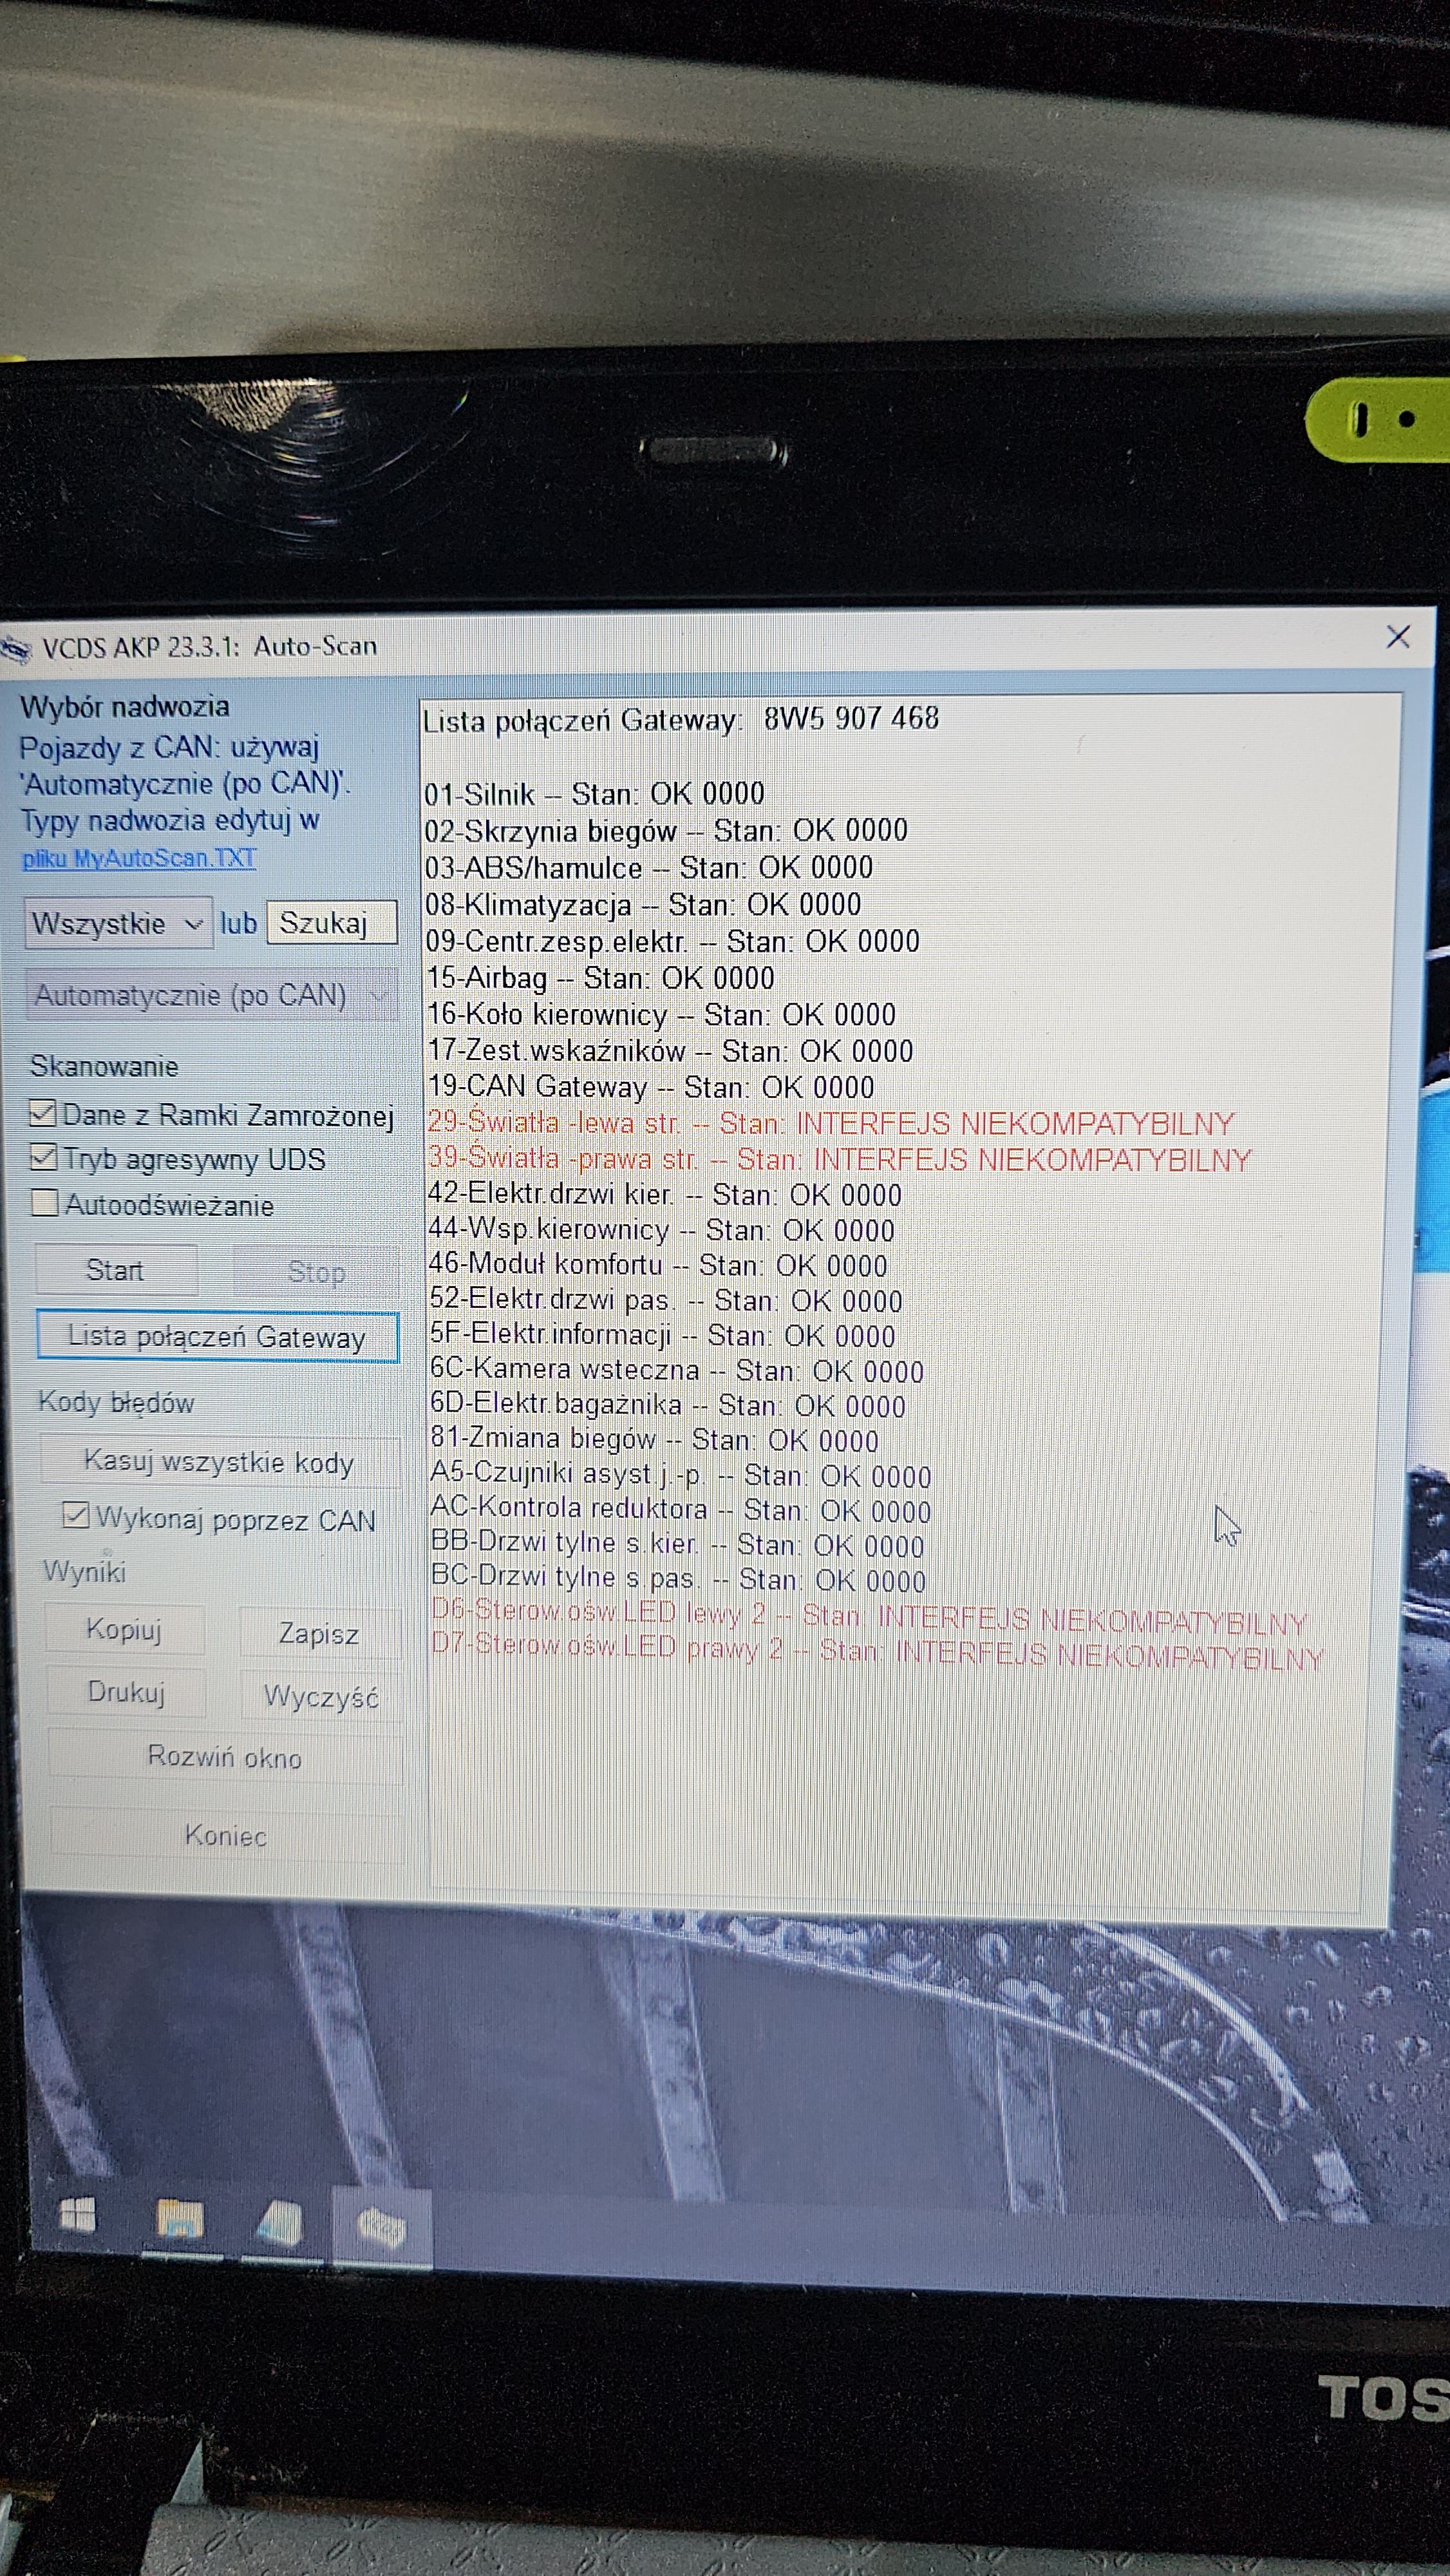The width and height of the screenshot is (1450, 2576).
Task: Select the AC-Kontrola reduktora line
Action: [681, 1509]
